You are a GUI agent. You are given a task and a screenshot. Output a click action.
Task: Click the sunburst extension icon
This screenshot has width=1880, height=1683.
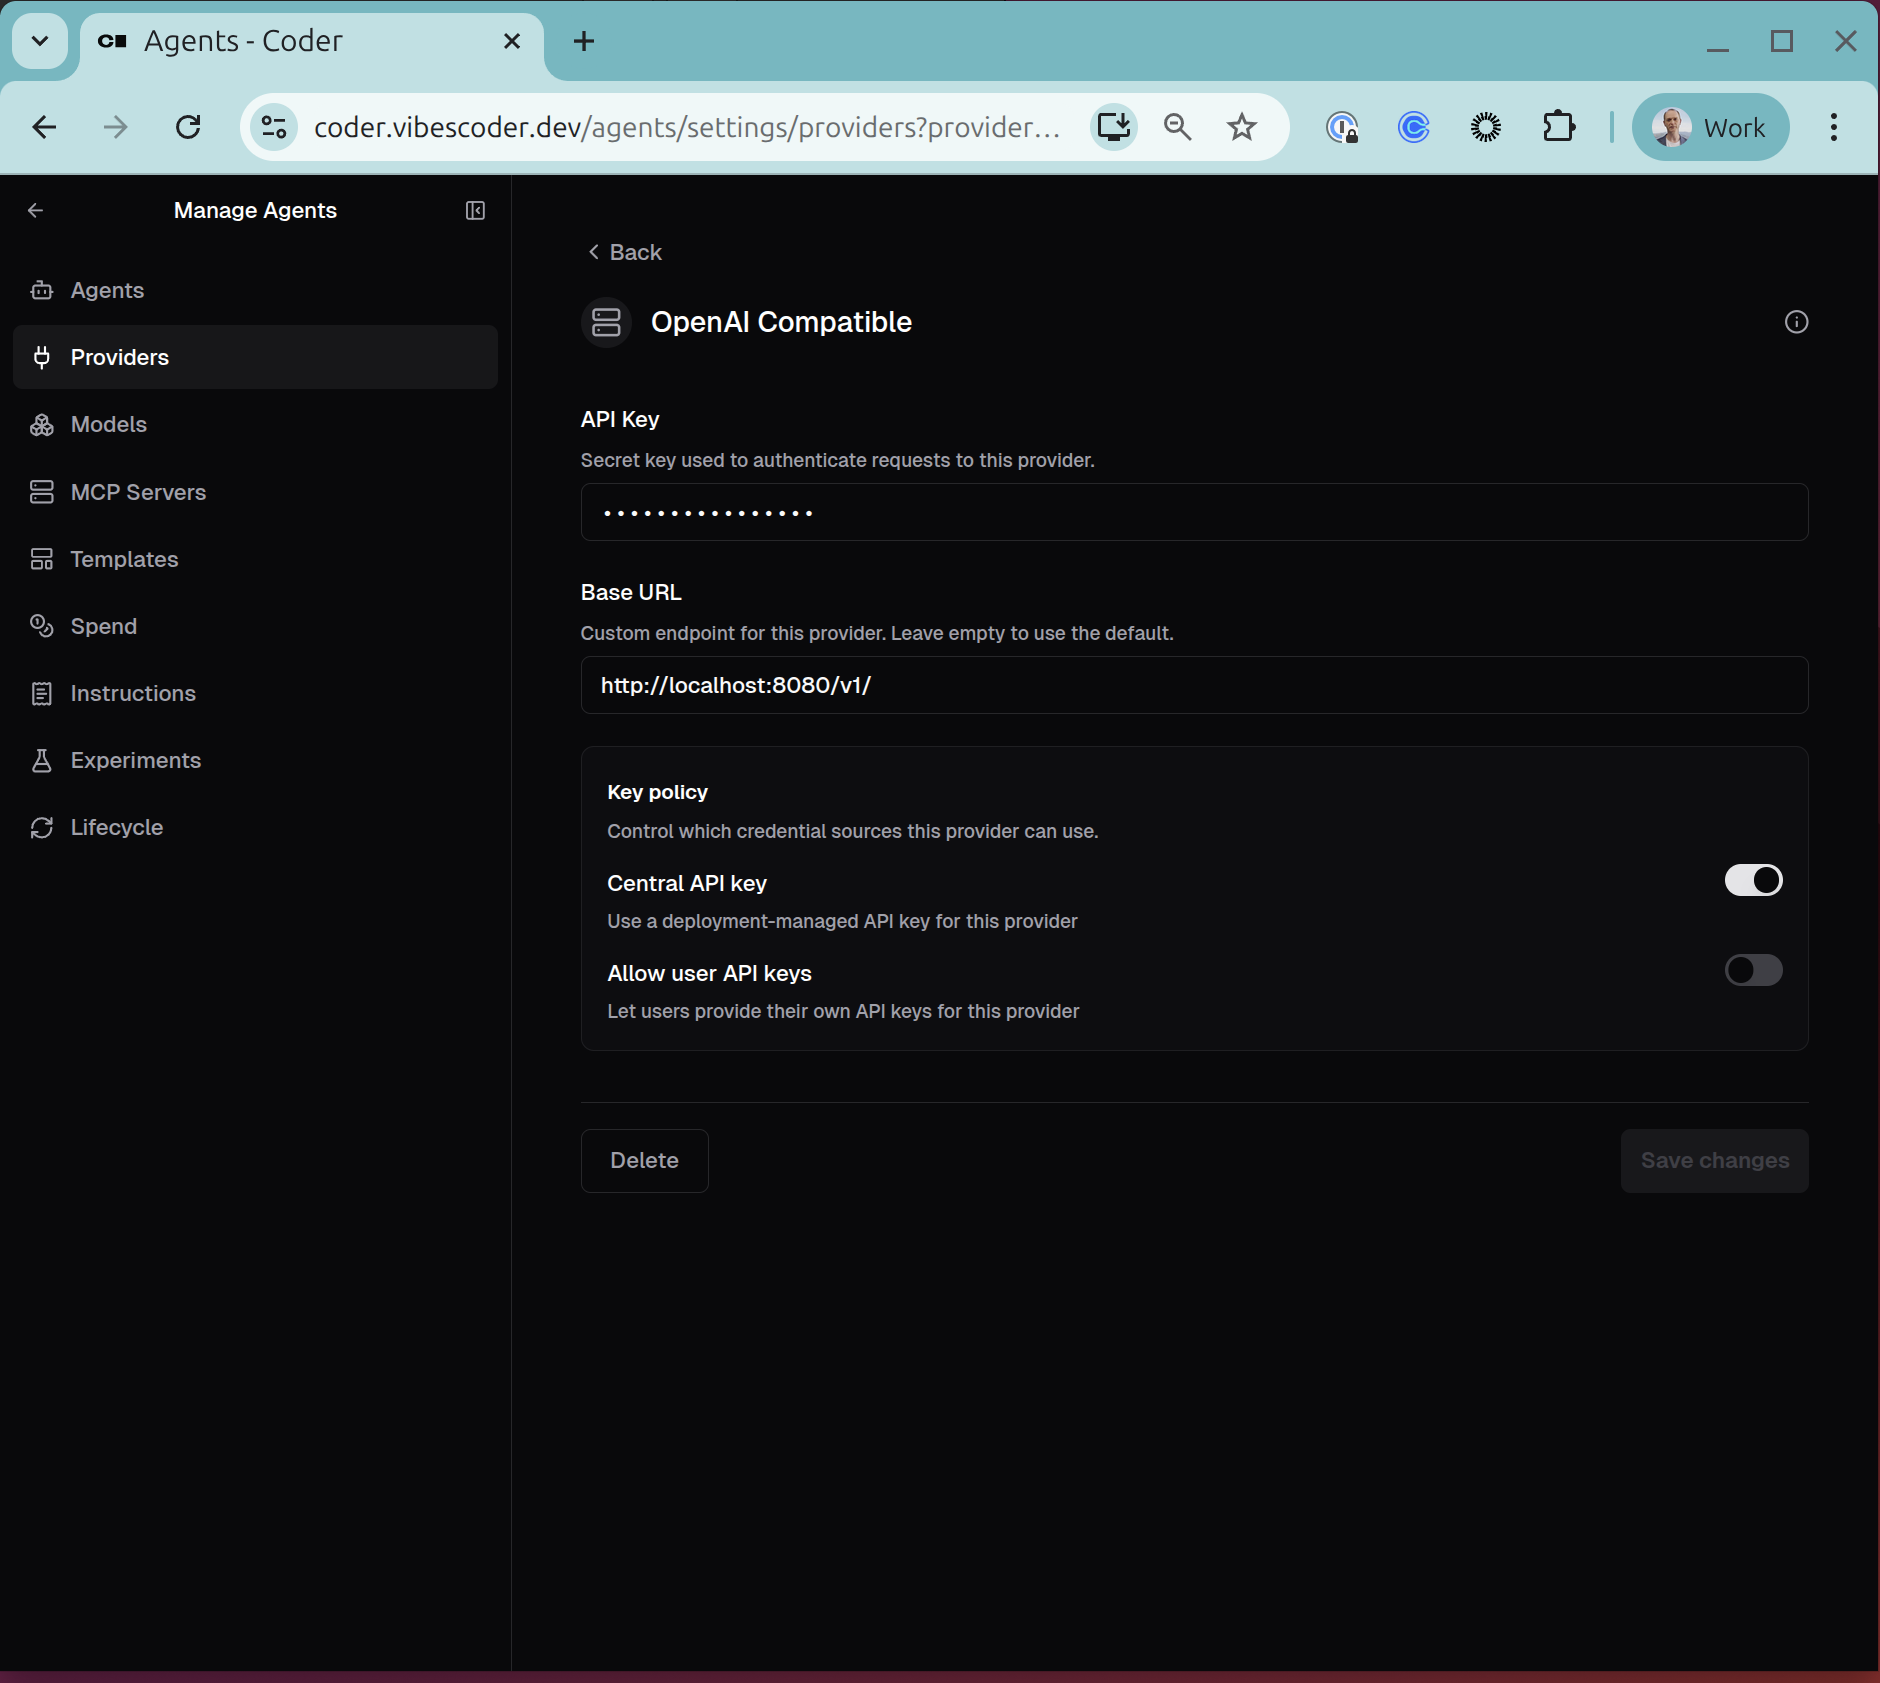point(1486,127)
